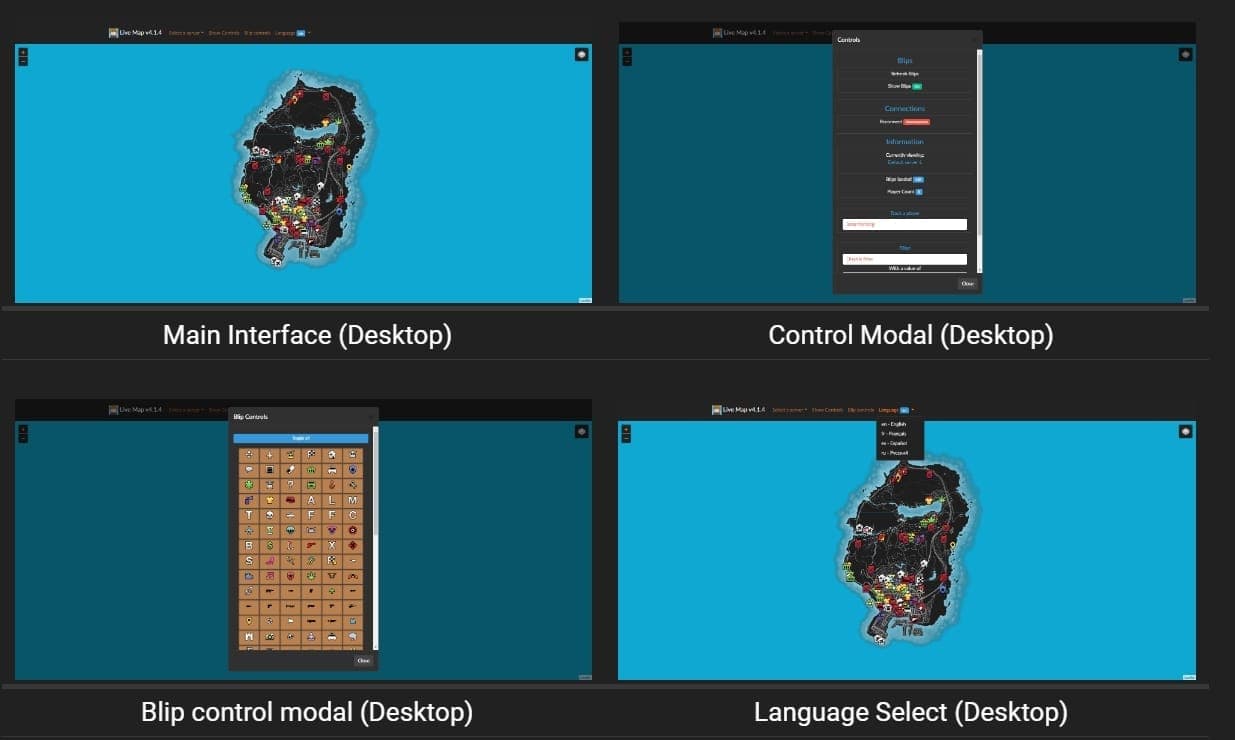Image resolution: width=1235 pixels, height=740 pixels.
Task: Select the parachute blip icon
Action: [289, 529]
